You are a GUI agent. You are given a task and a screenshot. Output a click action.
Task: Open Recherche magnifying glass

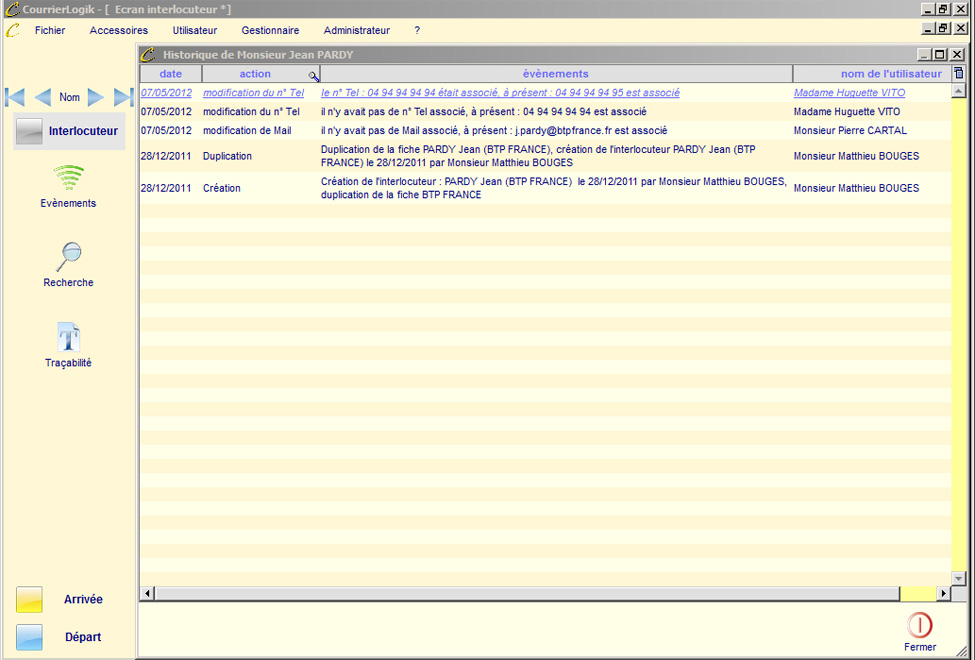tap(68, 257)
